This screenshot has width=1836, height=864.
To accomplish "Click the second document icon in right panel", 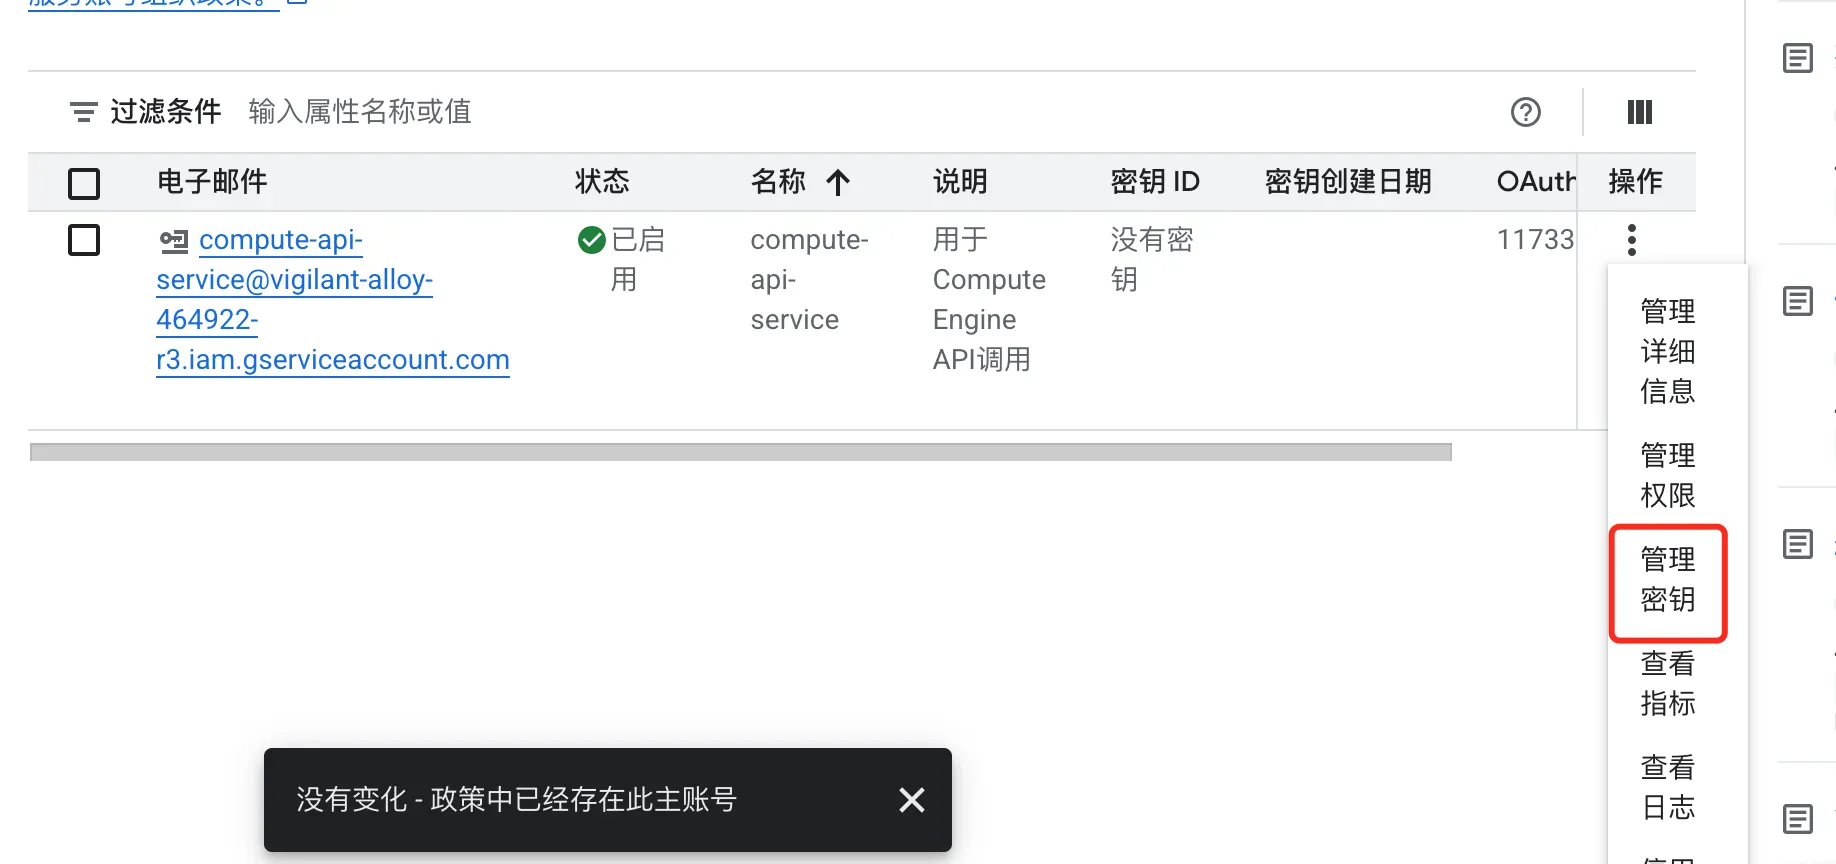I will point(1797,300).
